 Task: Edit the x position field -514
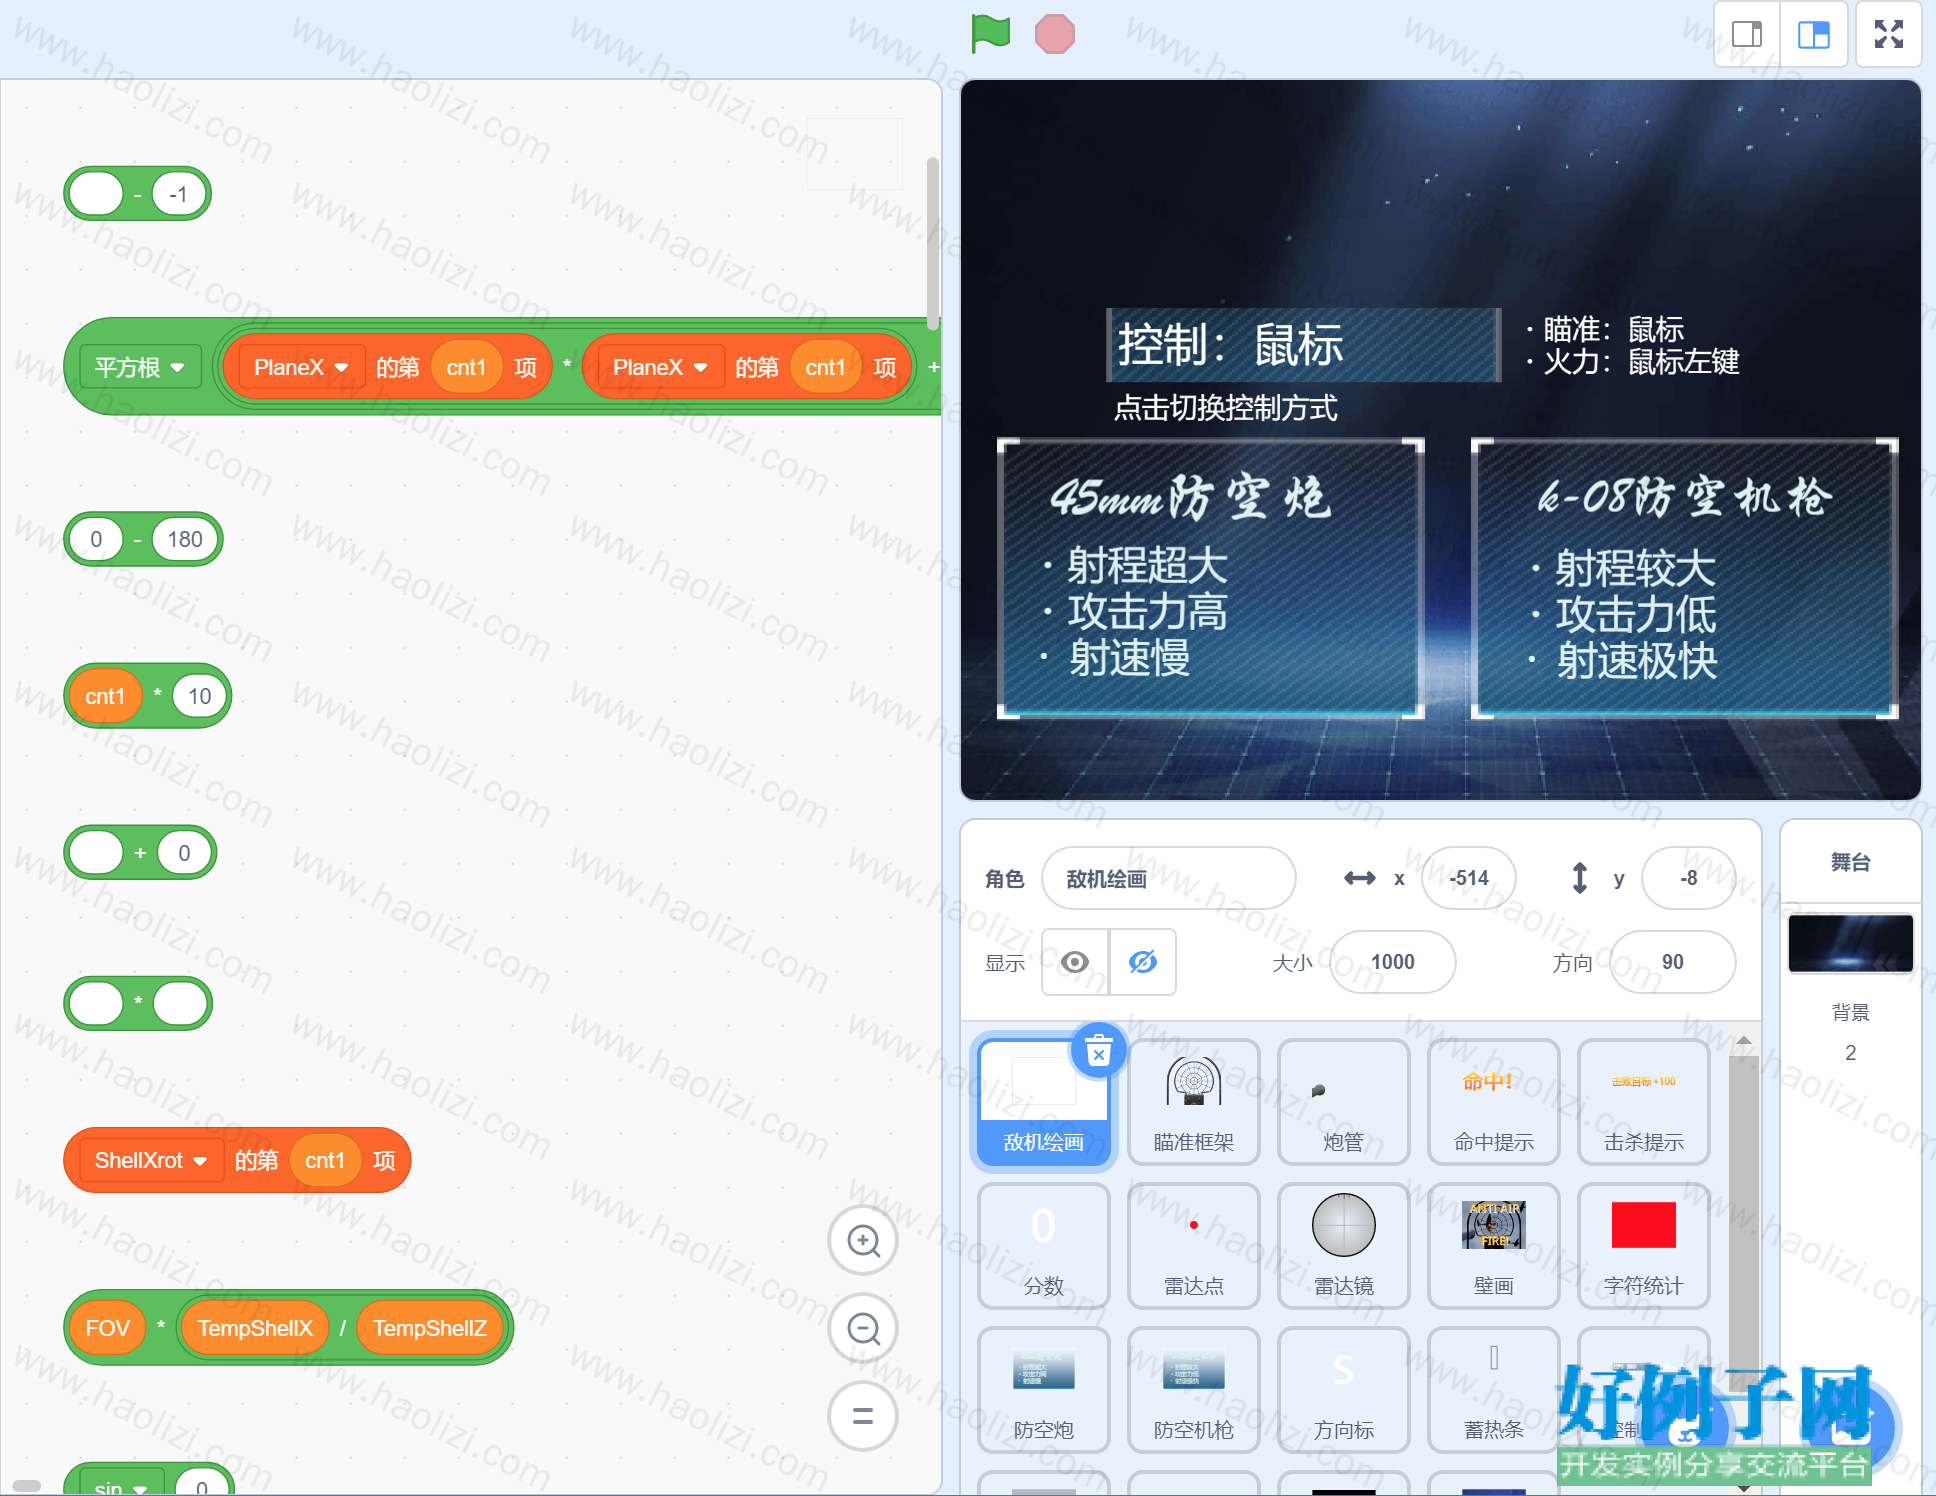[1469, 878]
